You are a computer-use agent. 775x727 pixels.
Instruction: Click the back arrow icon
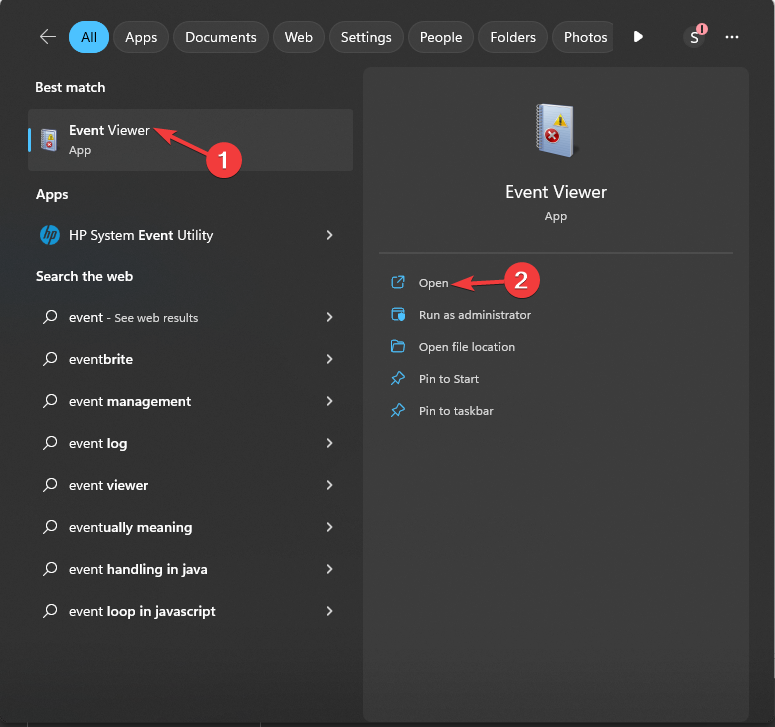click(47, 37)
